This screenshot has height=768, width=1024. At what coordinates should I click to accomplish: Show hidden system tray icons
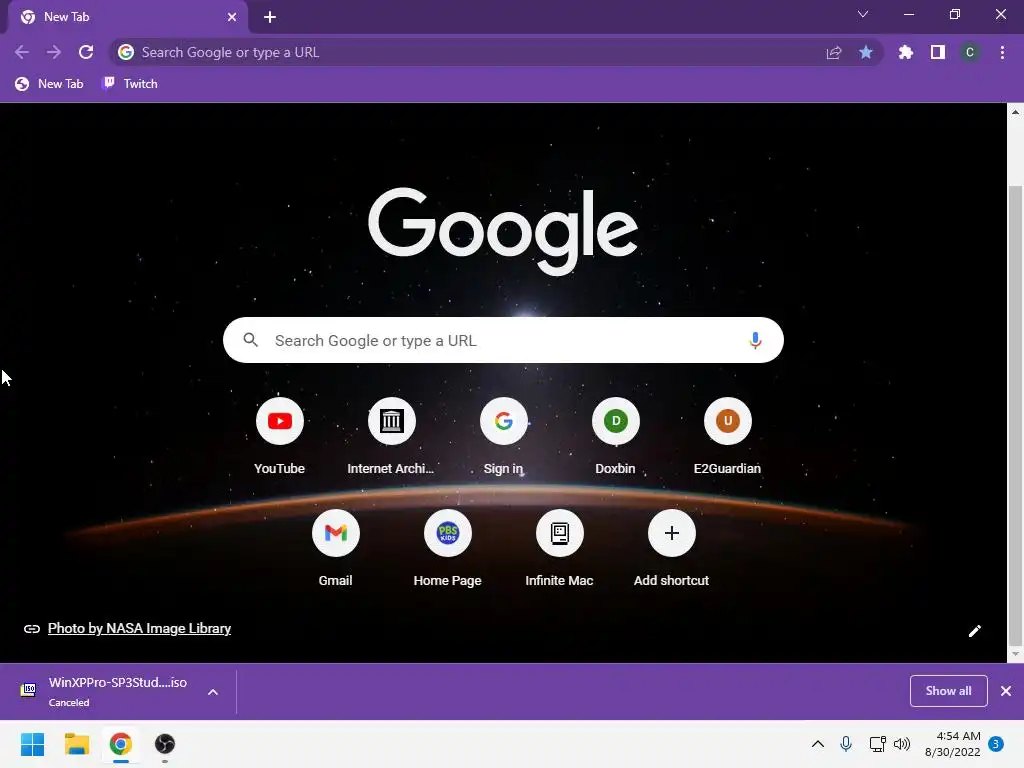point(818,744)
